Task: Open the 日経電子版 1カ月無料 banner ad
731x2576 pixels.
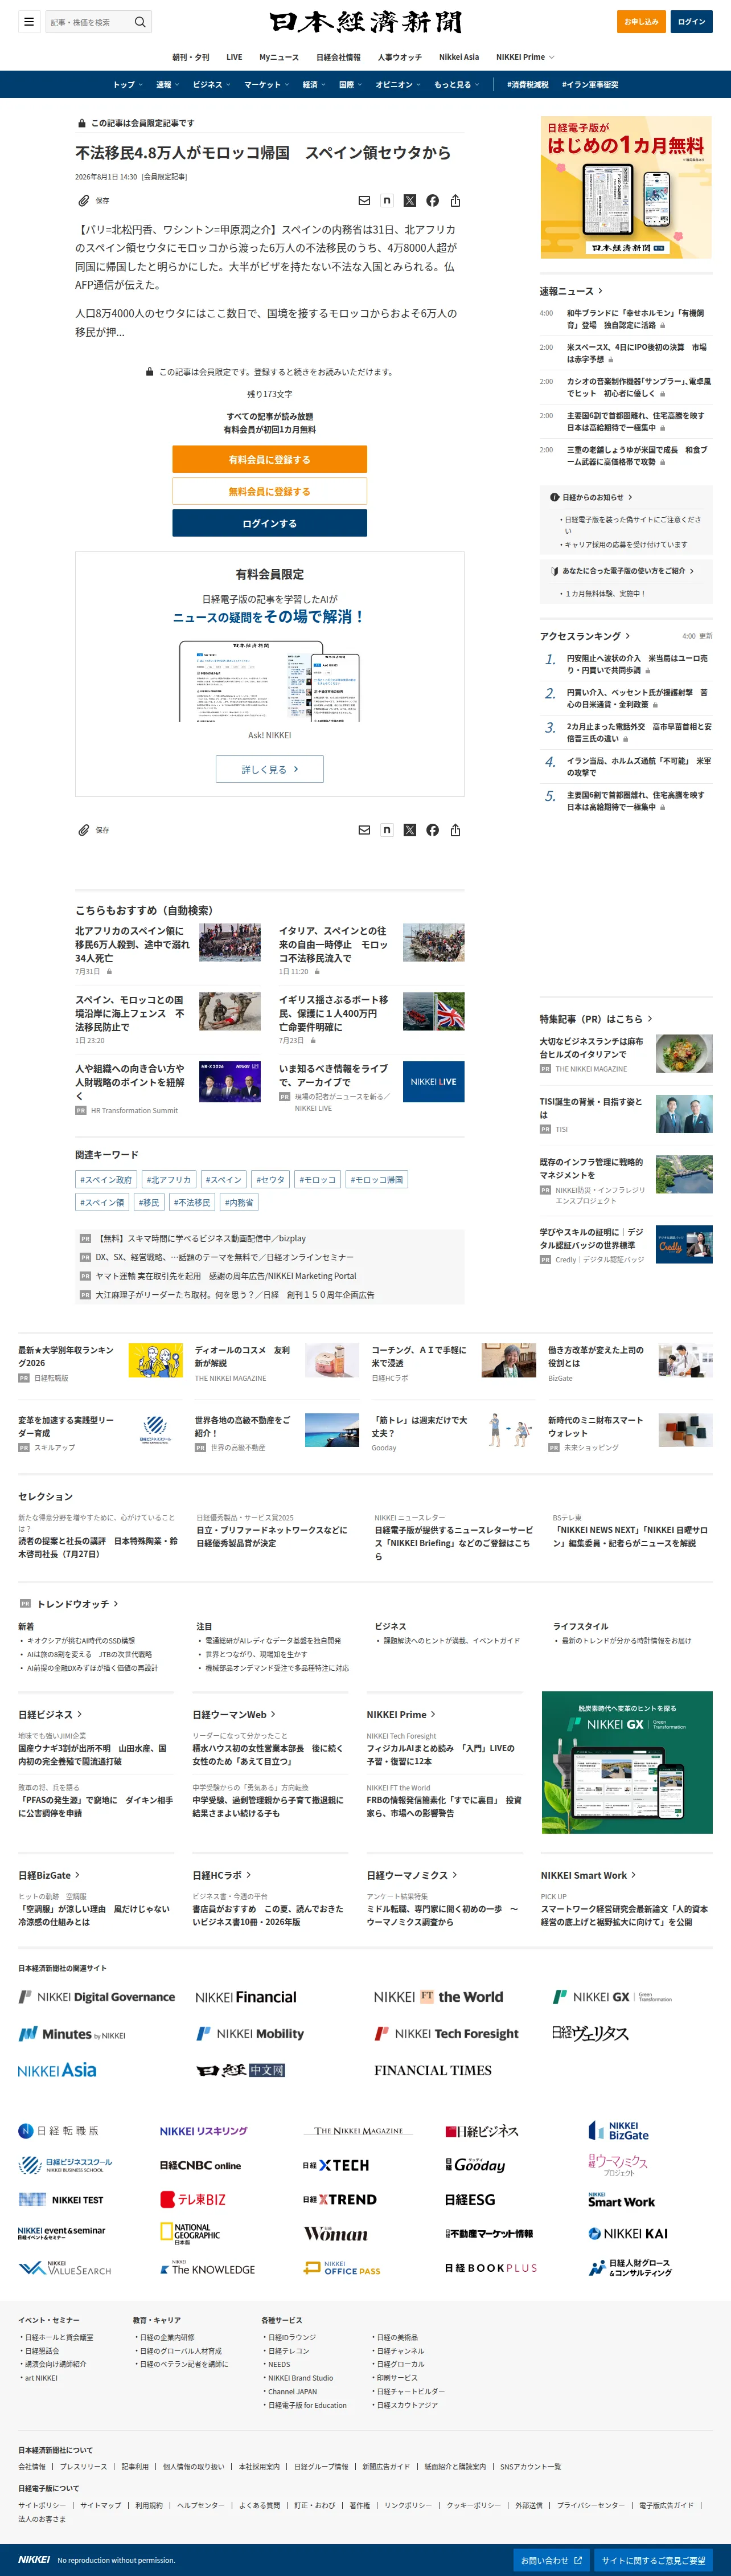Action: 626,188
